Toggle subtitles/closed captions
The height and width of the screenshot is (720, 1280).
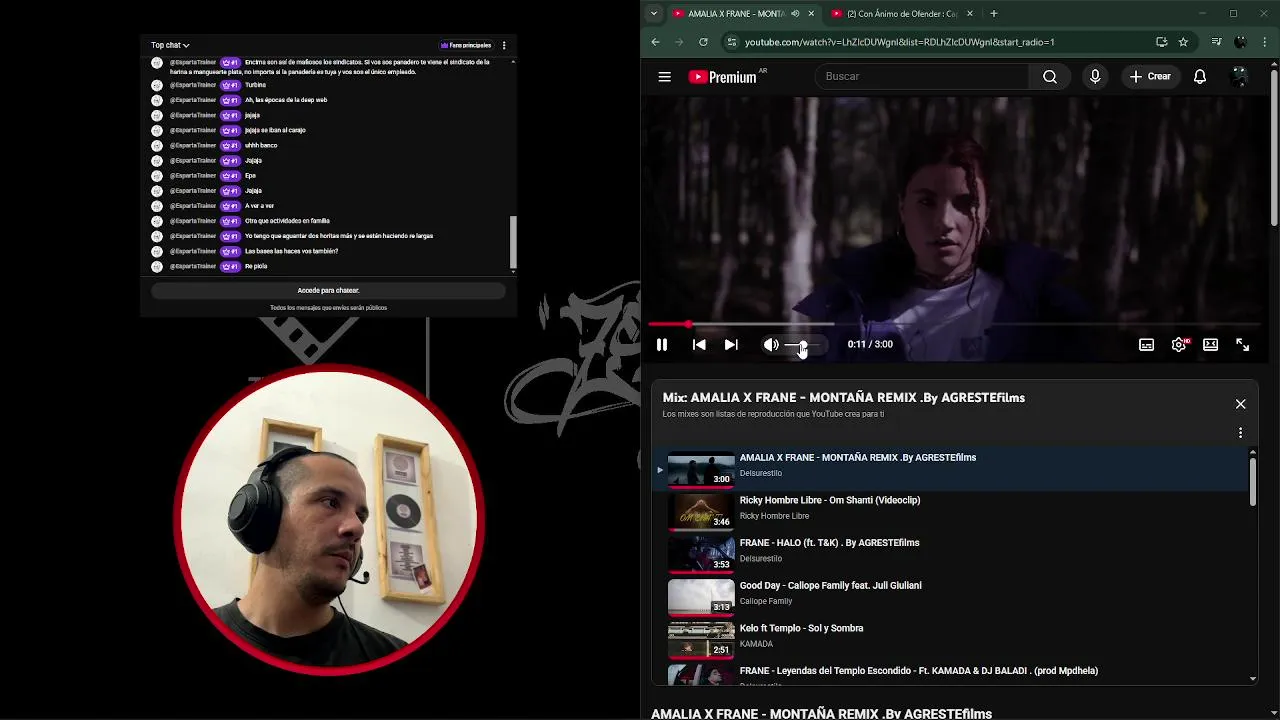[x=1146, y=344]
